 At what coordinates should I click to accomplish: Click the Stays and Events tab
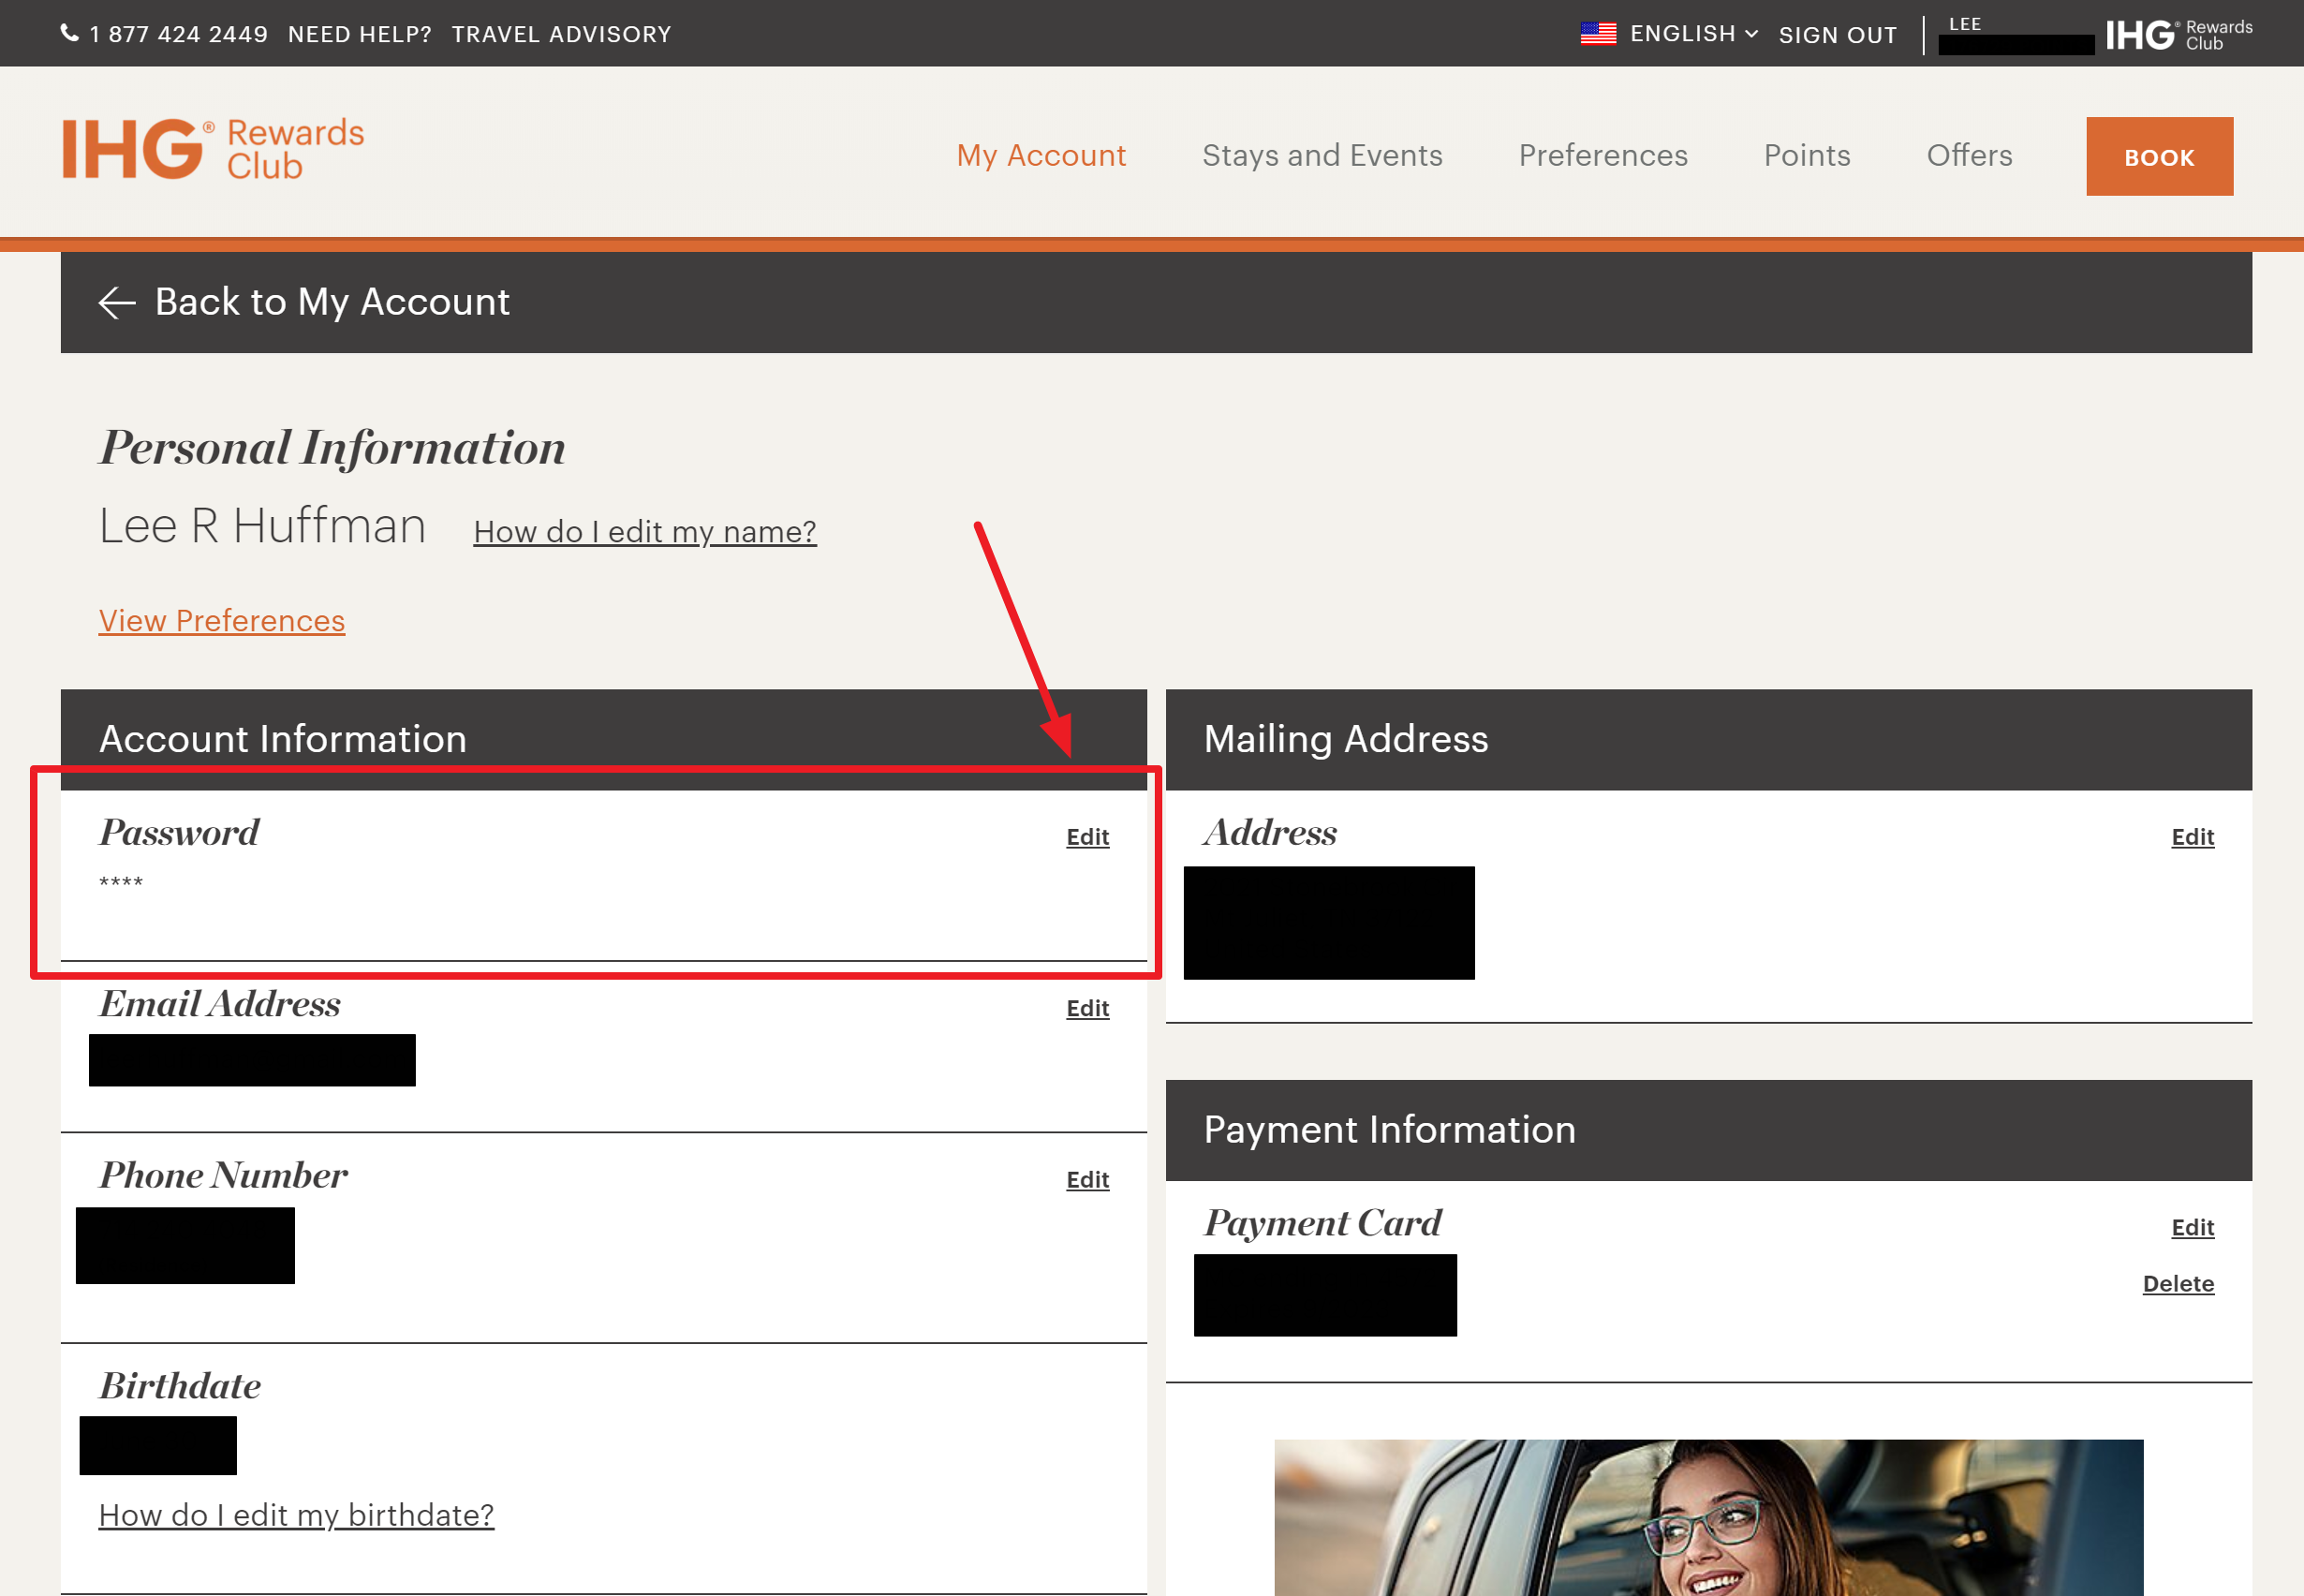coord(1322,155)
